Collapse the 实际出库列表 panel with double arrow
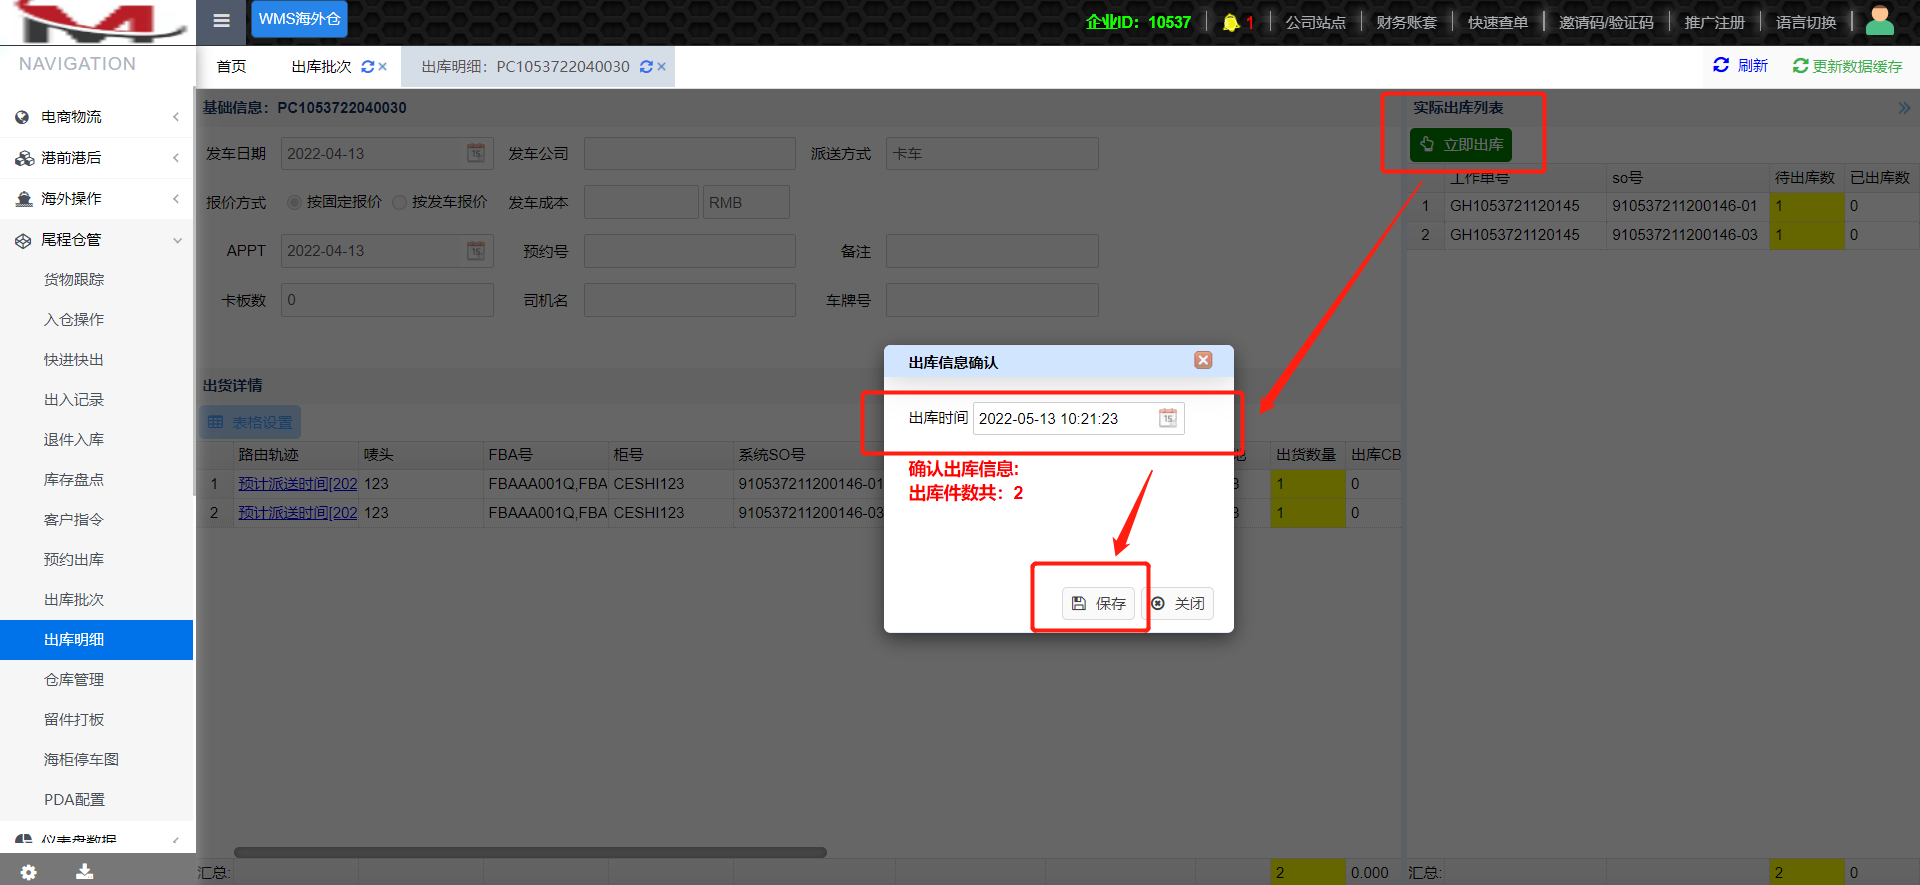 (1904, 108)
